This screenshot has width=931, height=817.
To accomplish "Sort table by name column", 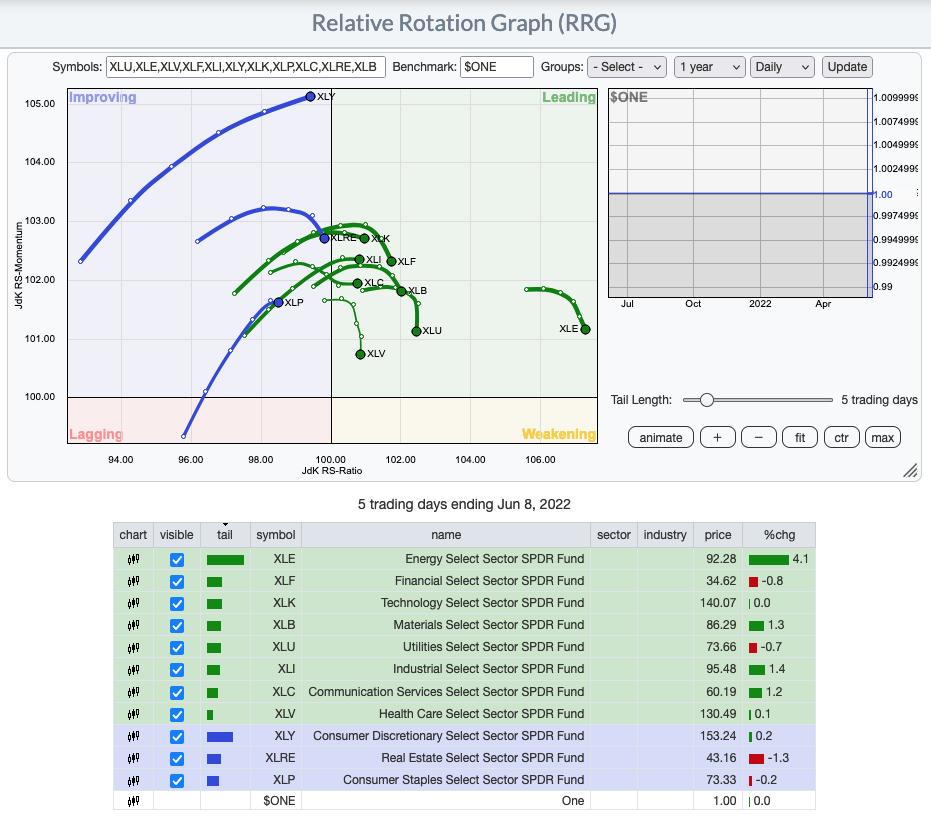I will (446, 534).
